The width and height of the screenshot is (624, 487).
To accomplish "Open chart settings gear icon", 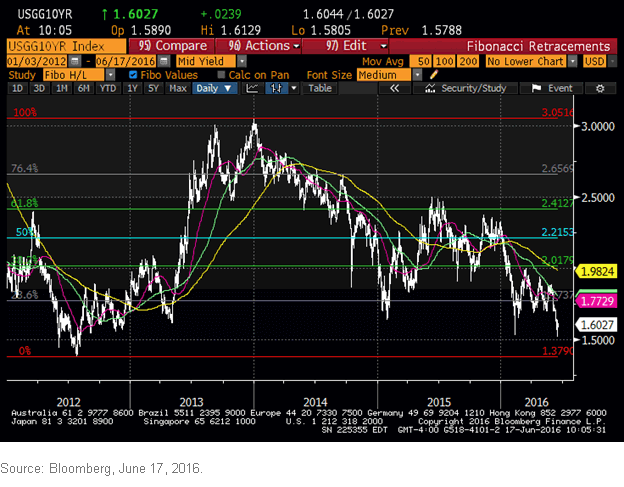I will [x=600, y=88].
